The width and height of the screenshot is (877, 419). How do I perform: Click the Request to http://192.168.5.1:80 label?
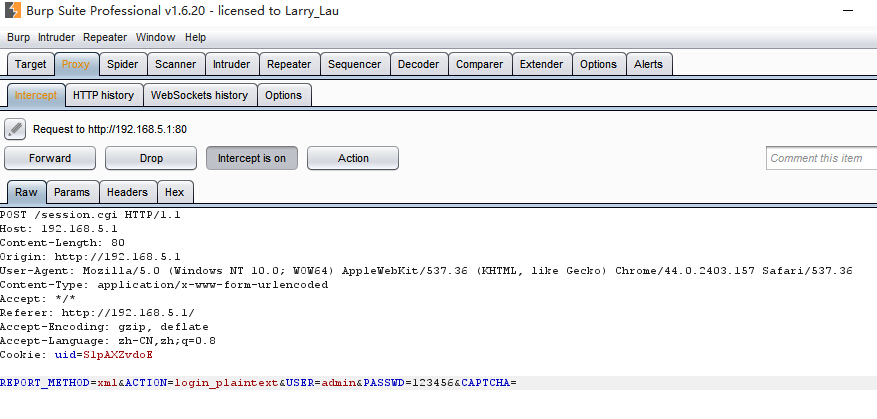(x=110, y=129)
